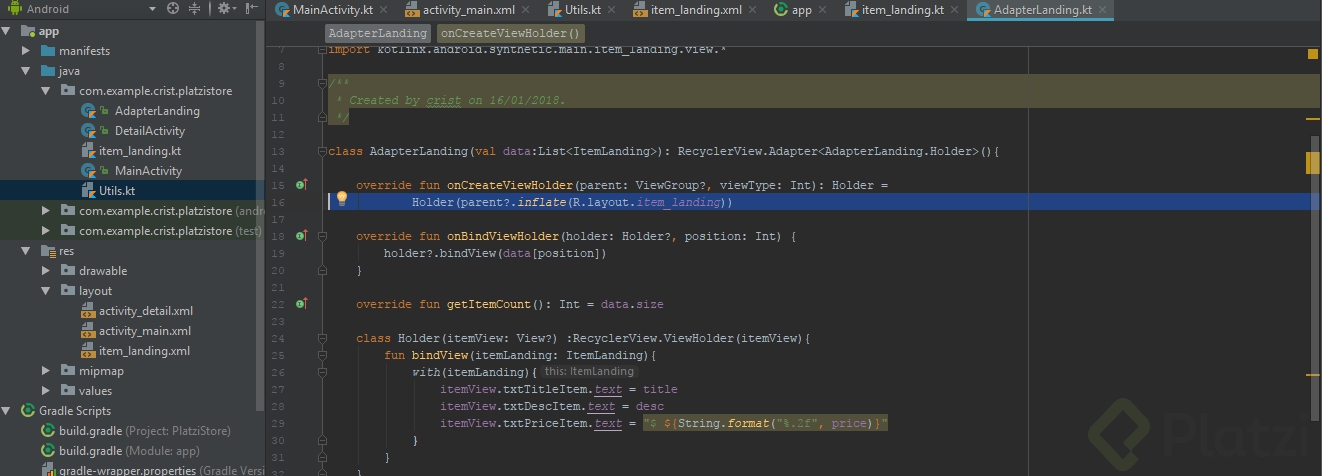Switch to the Utils.kt tab
Screen dimensions: 1322x476
[x=582, y=10]
